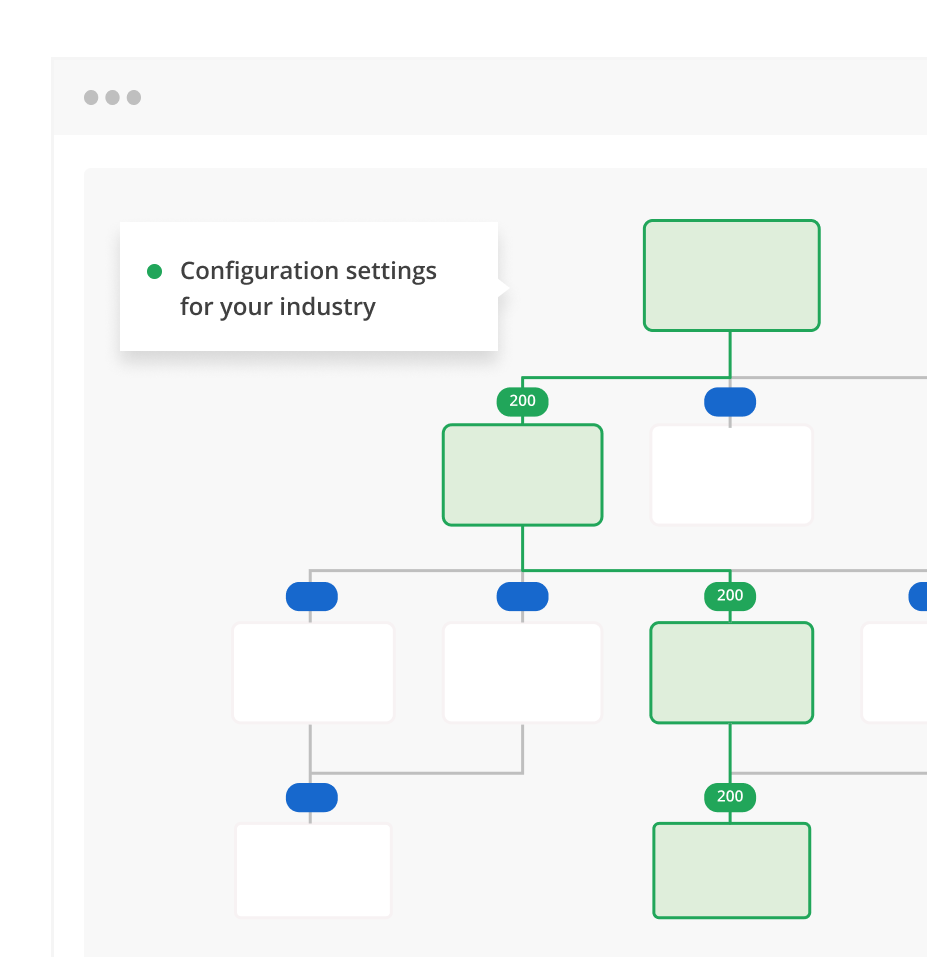Click the "200" badge in the third row
Image resolution: width=927 pixels, height=957 pixels.
(730, 596)
